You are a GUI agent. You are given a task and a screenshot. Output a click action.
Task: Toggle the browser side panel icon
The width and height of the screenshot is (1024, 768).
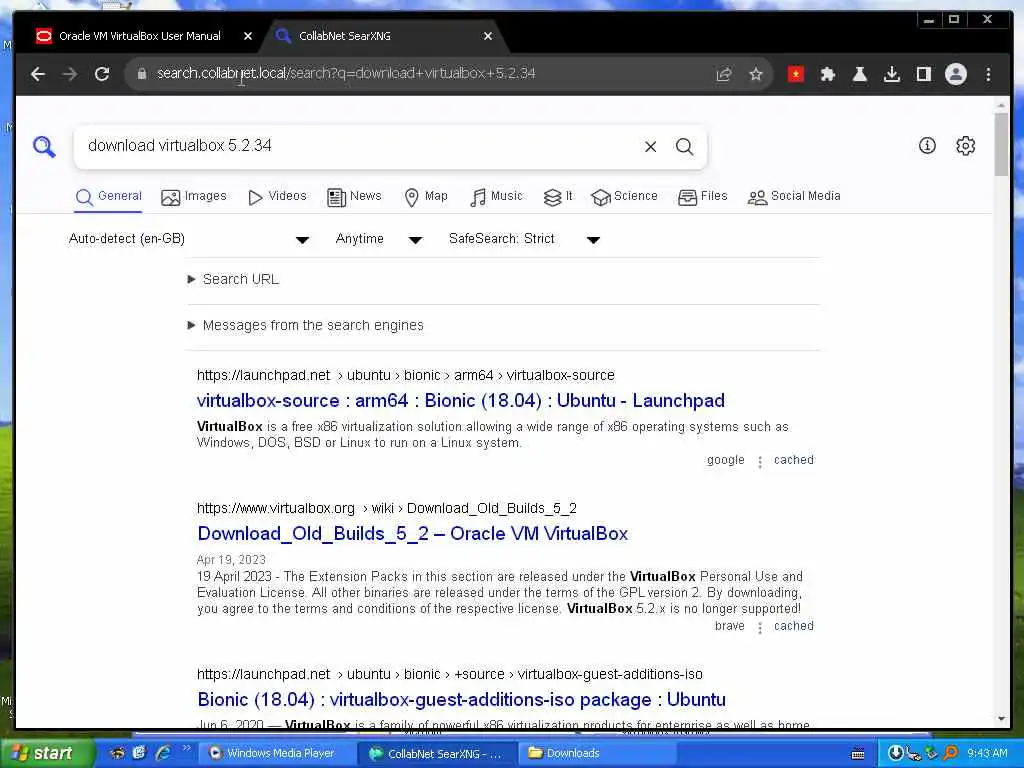[923, 74]
